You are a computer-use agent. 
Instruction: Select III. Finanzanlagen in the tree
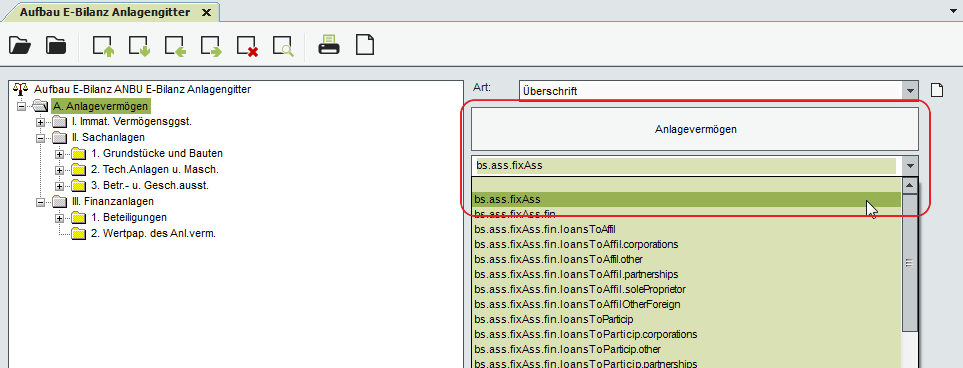(112, 202)
